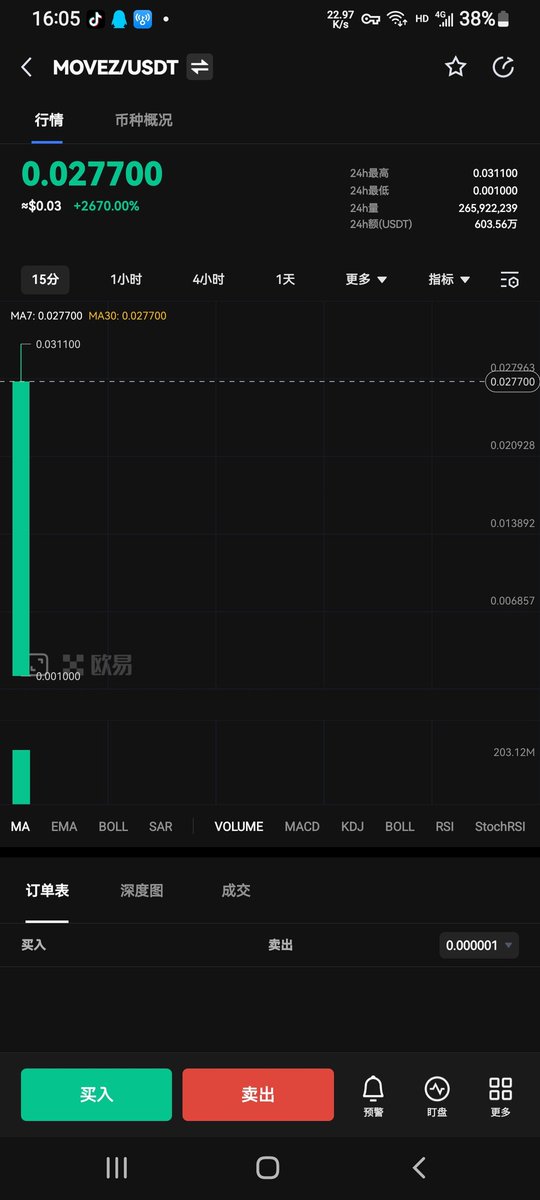The width and height of the screenshot is (540, 1200).
Task: Tap the 卖出 column header in order book
Action: (281, 945)
